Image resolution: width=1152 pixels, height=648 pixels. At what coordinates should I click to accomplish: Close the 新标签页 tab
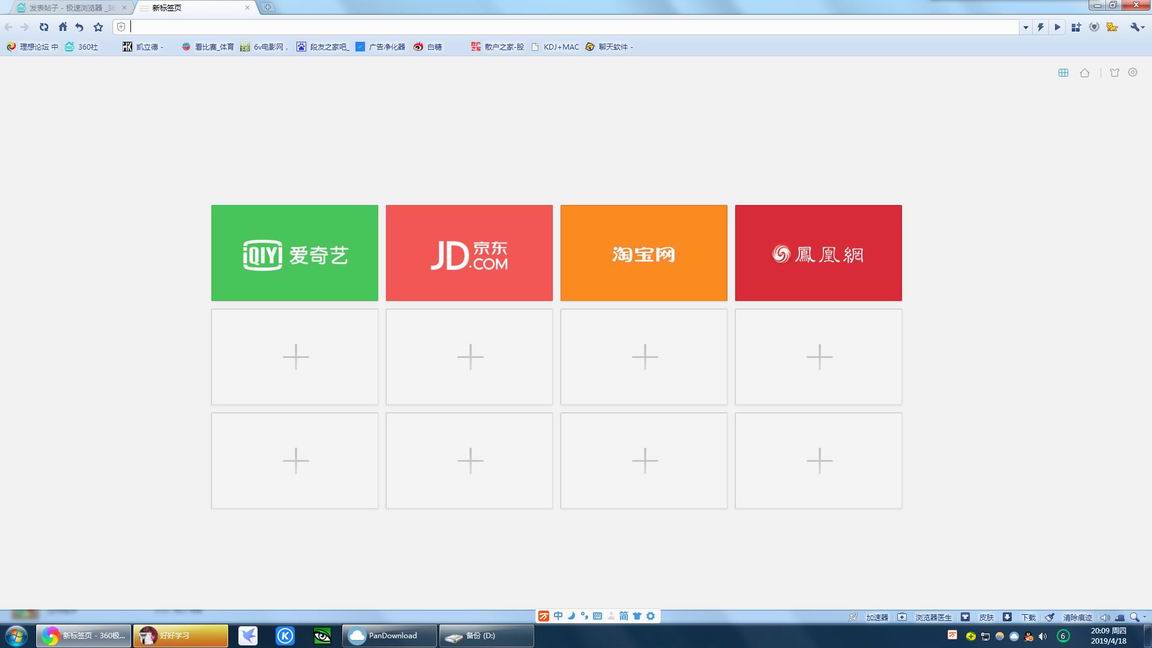click(x=247, y=7)
